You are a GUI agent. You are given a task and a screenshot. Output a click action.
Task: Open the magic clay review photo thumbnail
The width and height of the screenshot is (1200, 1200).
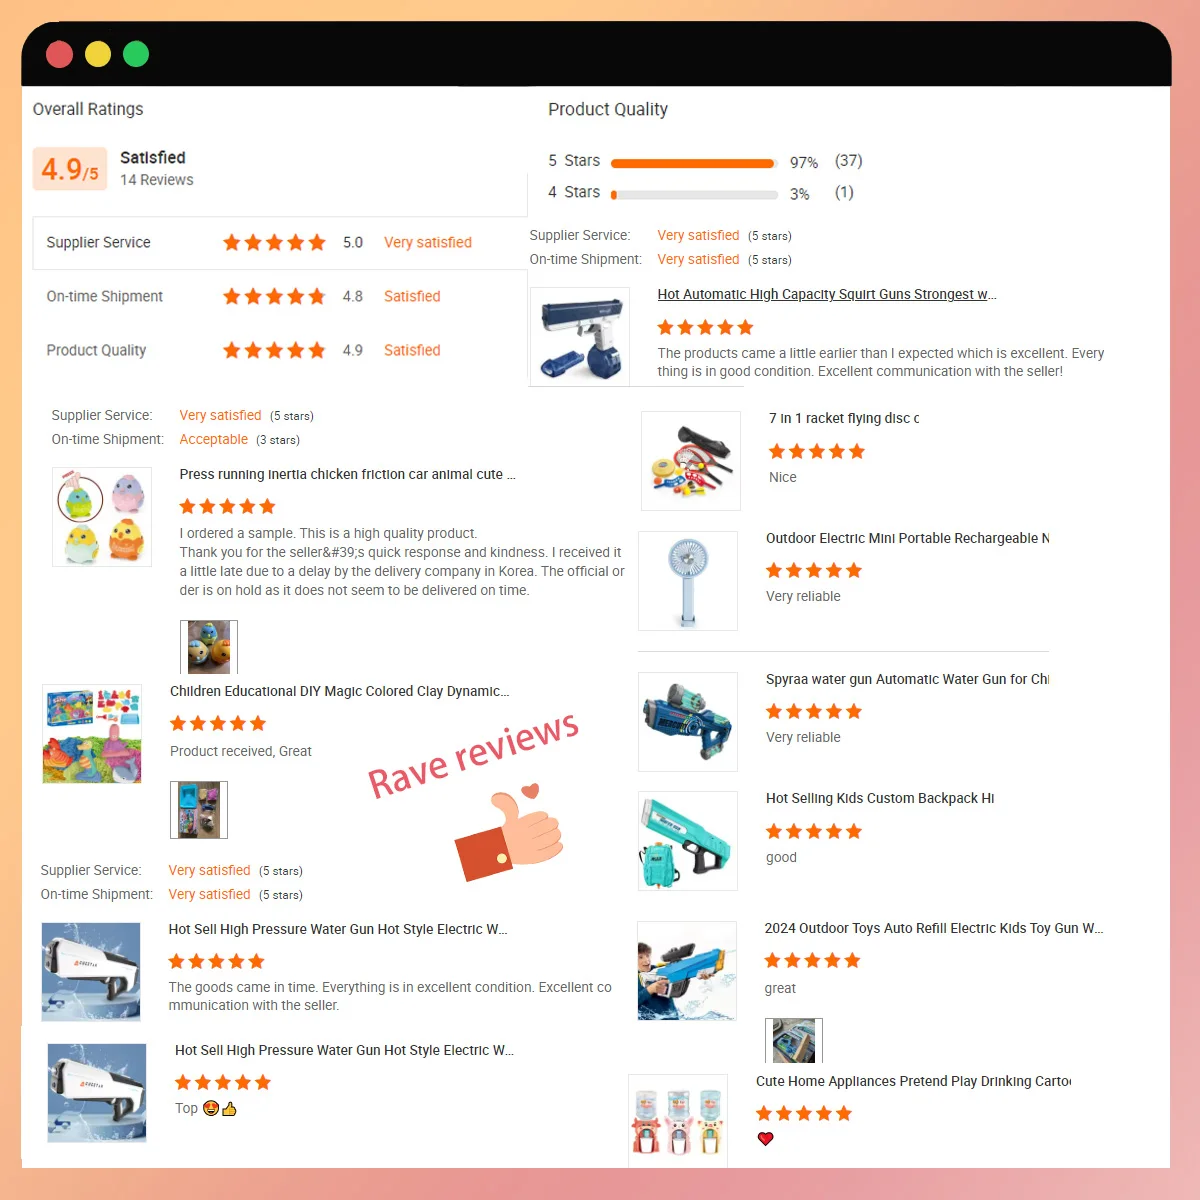199,809
